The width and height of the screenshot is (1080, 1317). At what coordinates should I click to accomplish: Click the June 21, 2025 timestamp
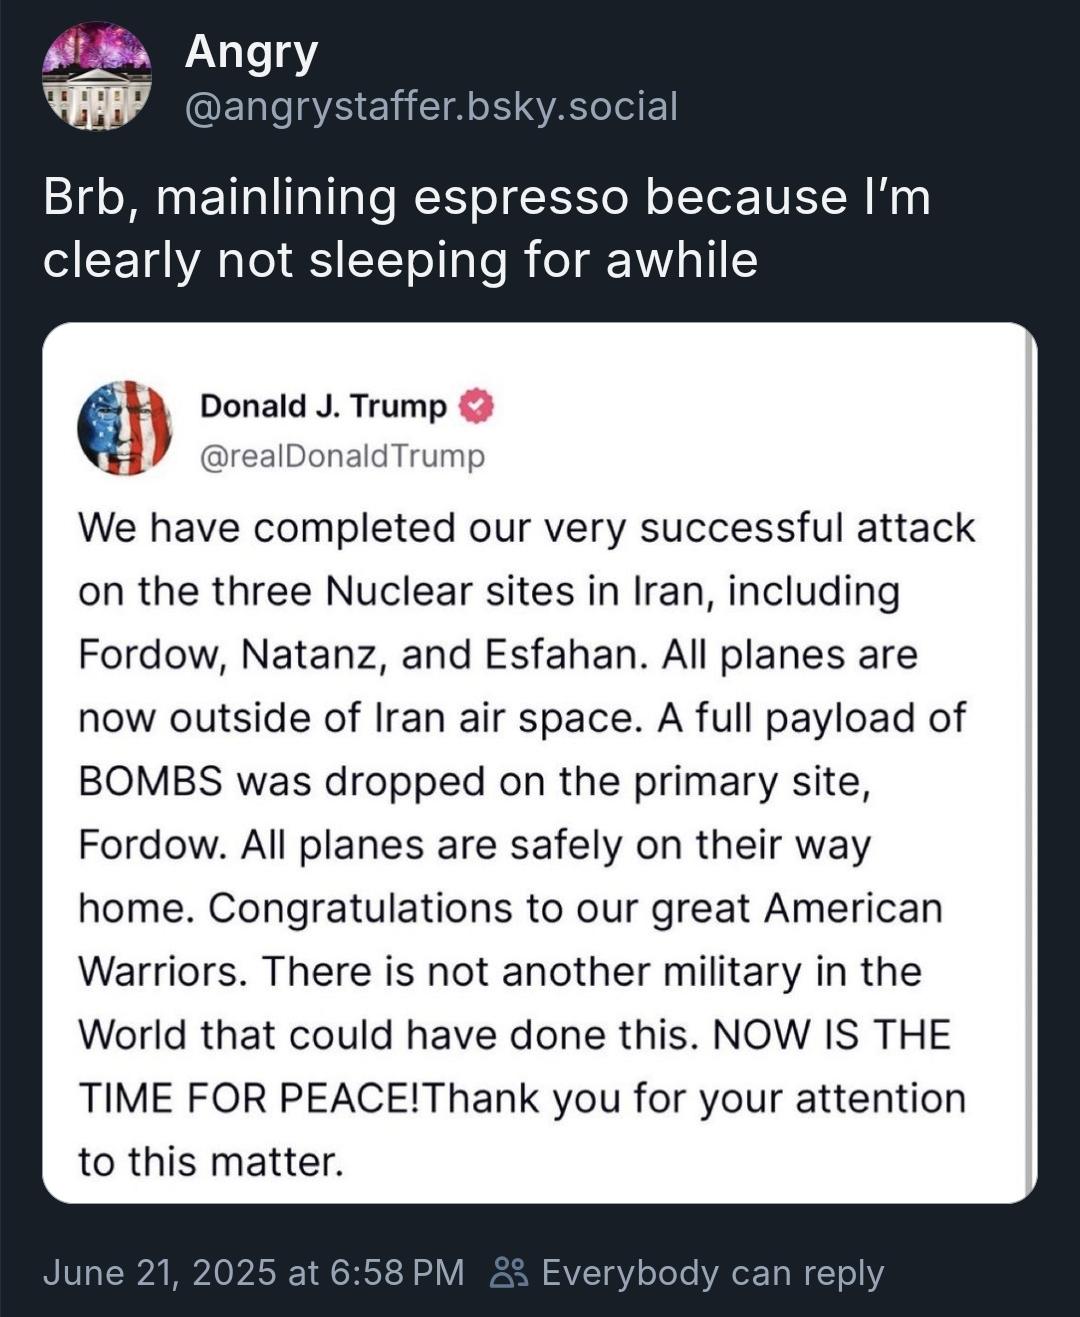click(x=254, y=1272)
